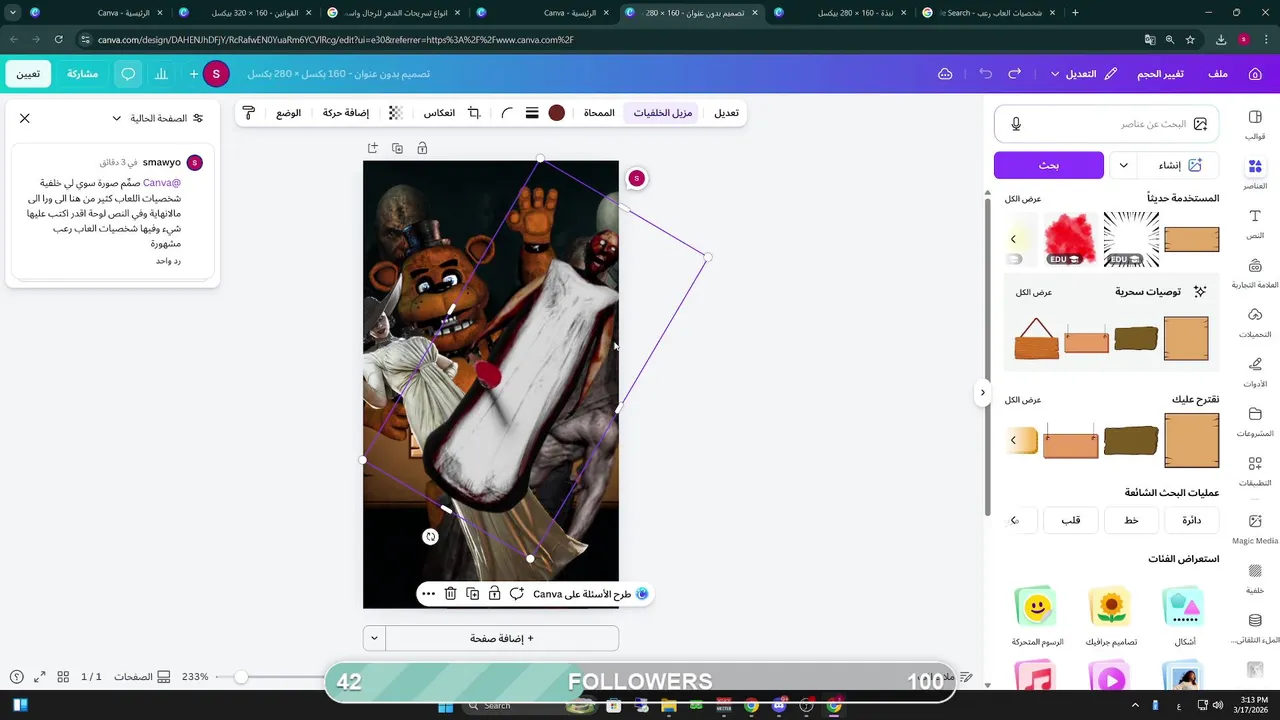The height and width of the screenshot is (720, 1280).
Task: Show more popular searches with the arrow
Action: [1014, 520]
